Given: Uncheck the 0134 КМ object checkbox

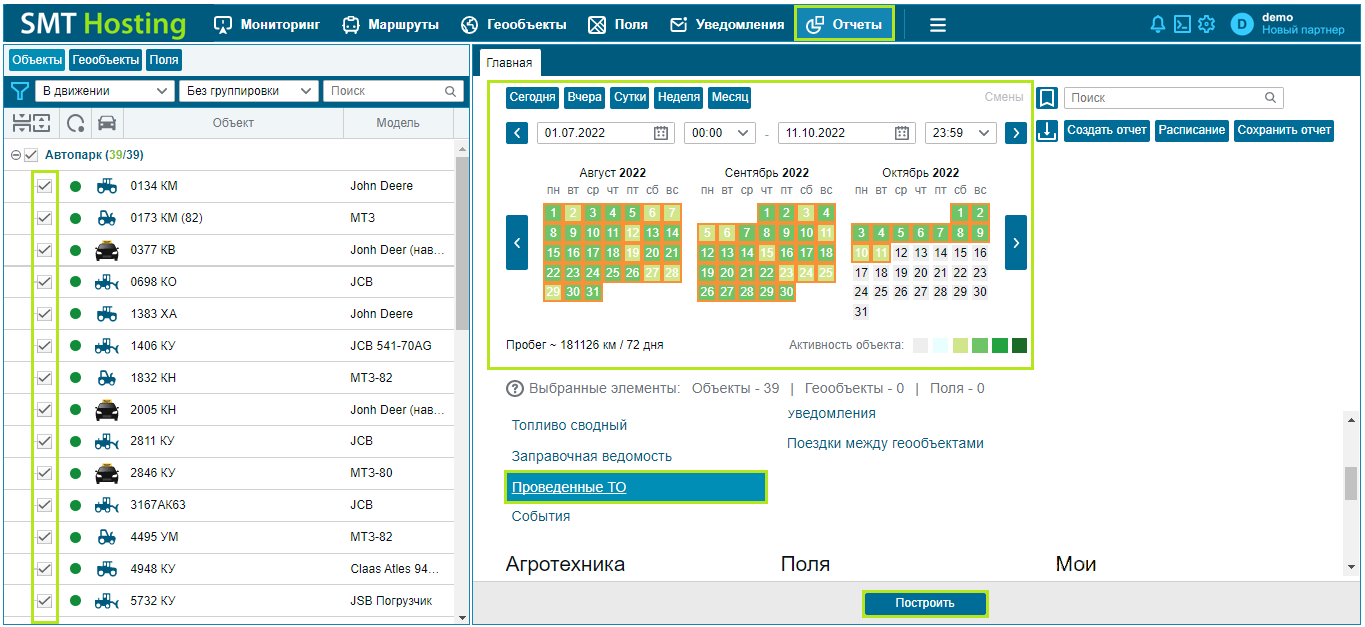Looking at the screenshot, I should click(x=44, y=186).
